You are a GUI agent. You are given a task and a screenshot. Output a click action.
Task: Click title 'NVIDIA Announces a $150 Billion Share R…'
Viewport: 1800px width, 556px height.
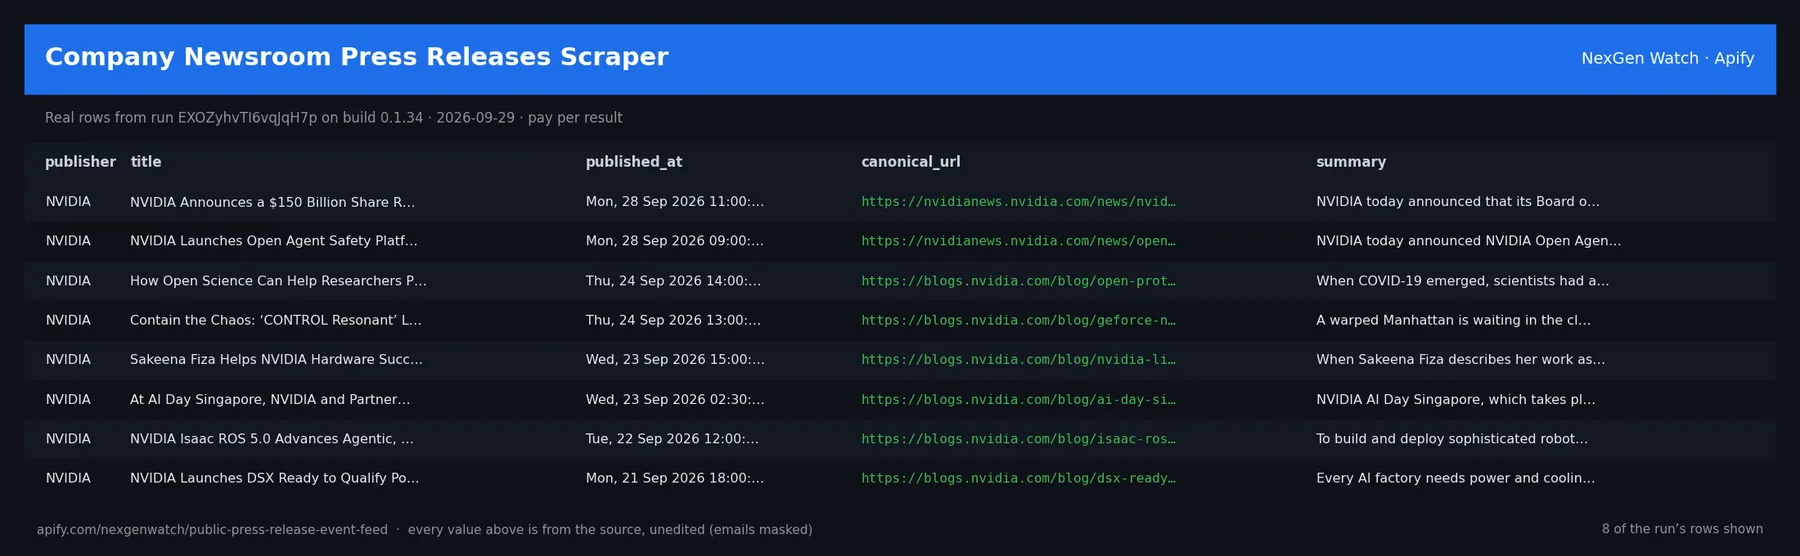[272, 202]
